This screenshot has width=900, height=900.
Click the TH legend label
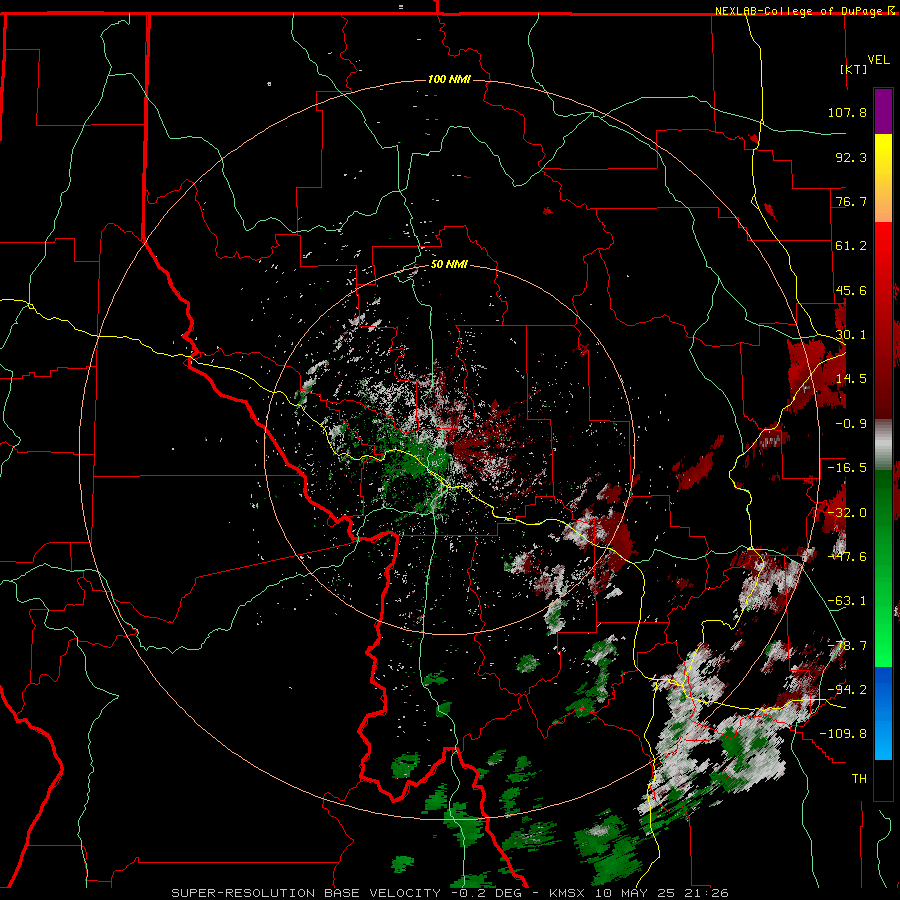click(x=859, y=779)
